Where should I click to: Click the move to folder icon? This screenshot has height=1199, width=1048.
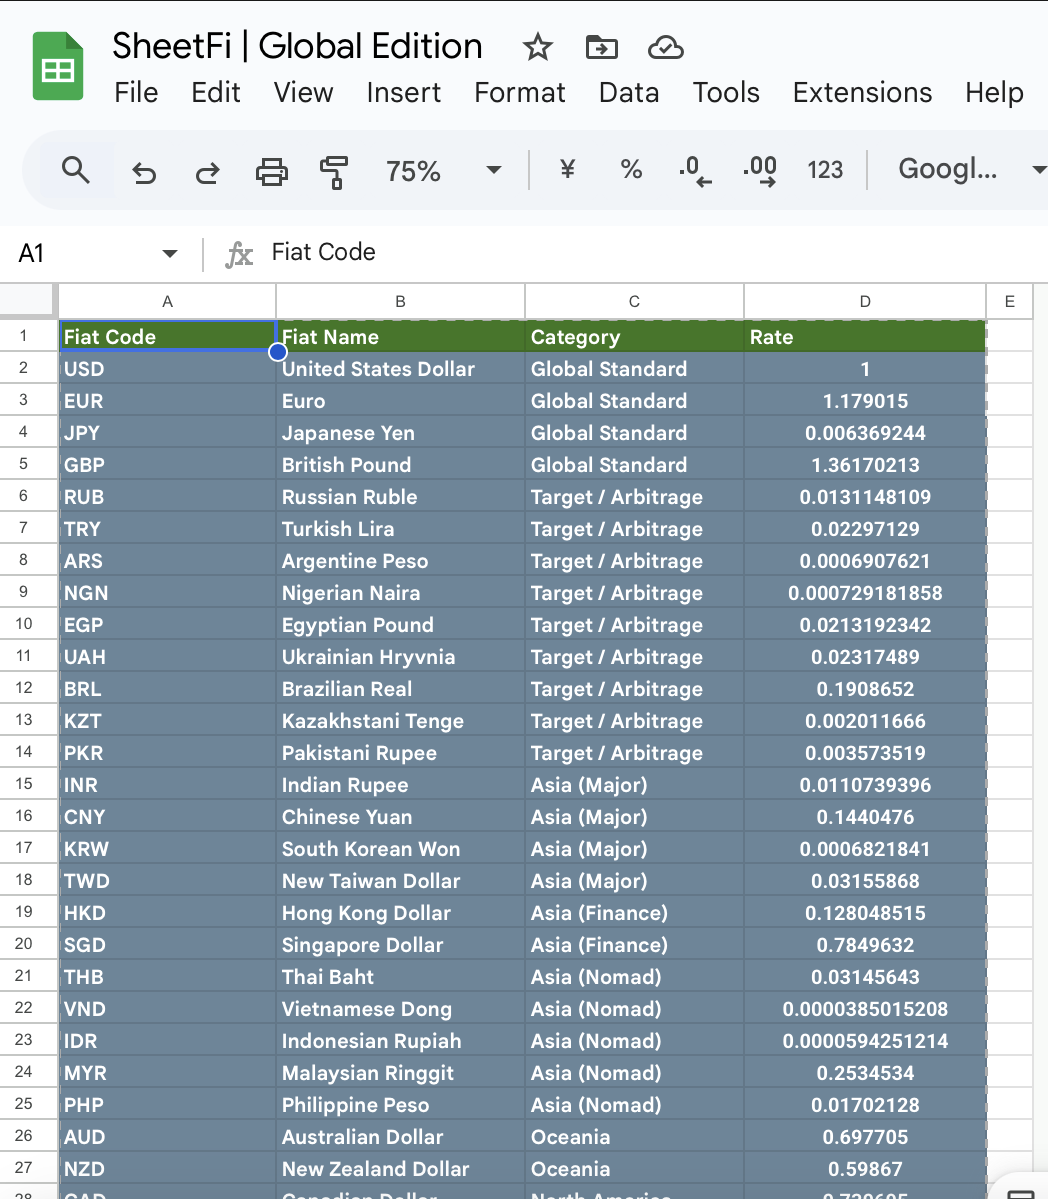[601, 47]
